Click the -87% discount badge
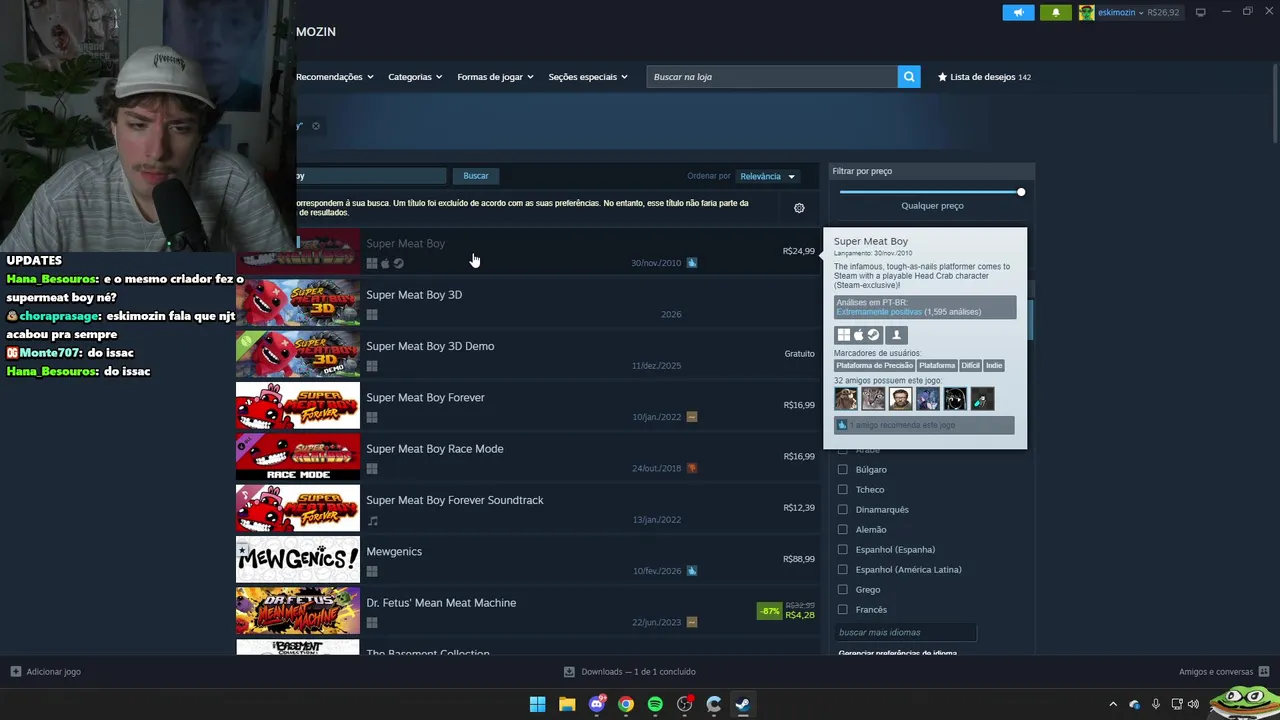The height and width of the screenshot is (720, 1280). [x=769, y=611]
